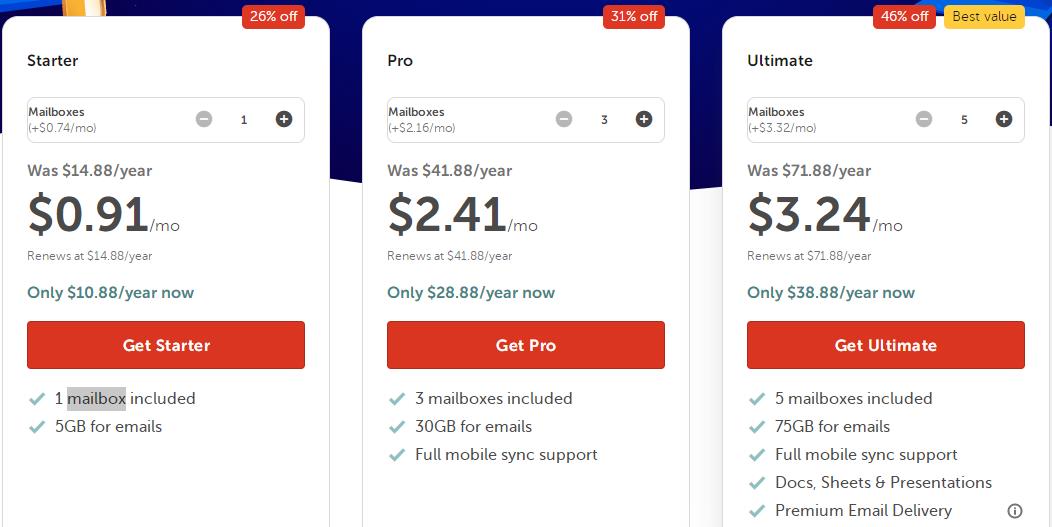Viewport: 1052px width, 527px height.
Task: Click the Pro mailbox count field
Action: [604, 120]
